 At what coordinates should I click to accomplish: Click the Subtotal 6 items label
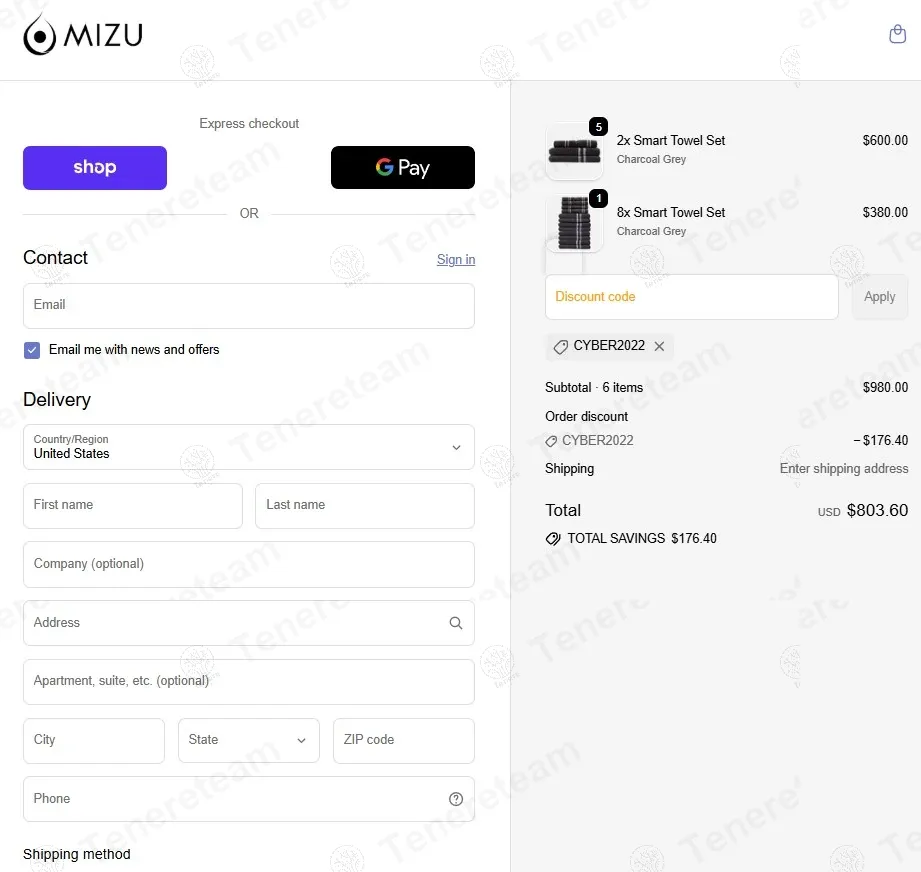594,388
